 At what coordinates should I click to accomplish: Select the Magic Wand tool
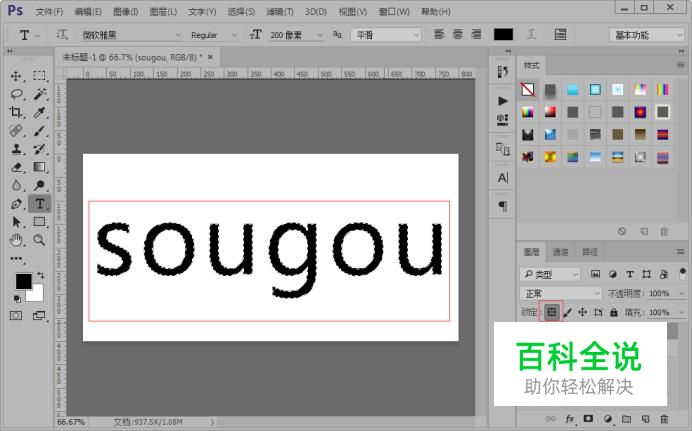point(39,94)
